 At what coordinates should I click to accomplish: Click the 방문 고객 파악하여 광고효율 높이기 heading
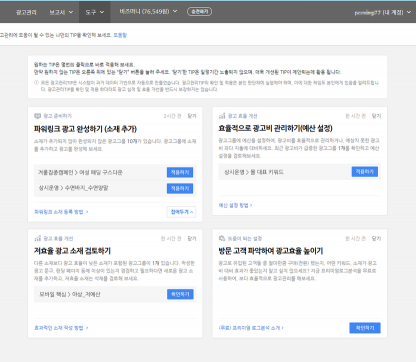(x=271, y=251)
